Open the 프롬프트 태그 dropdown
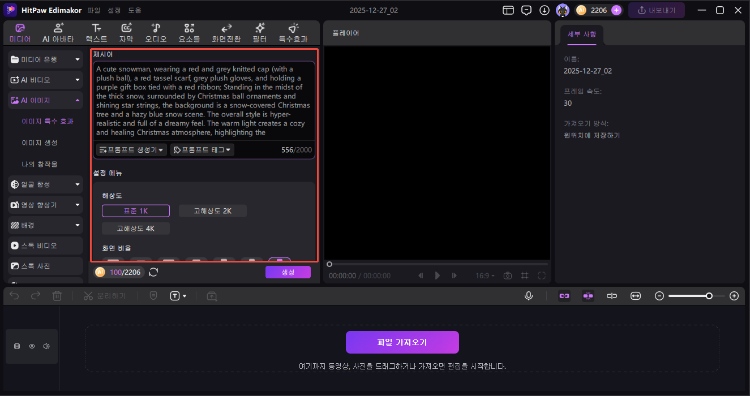The image size is (750, 396). 202,150
